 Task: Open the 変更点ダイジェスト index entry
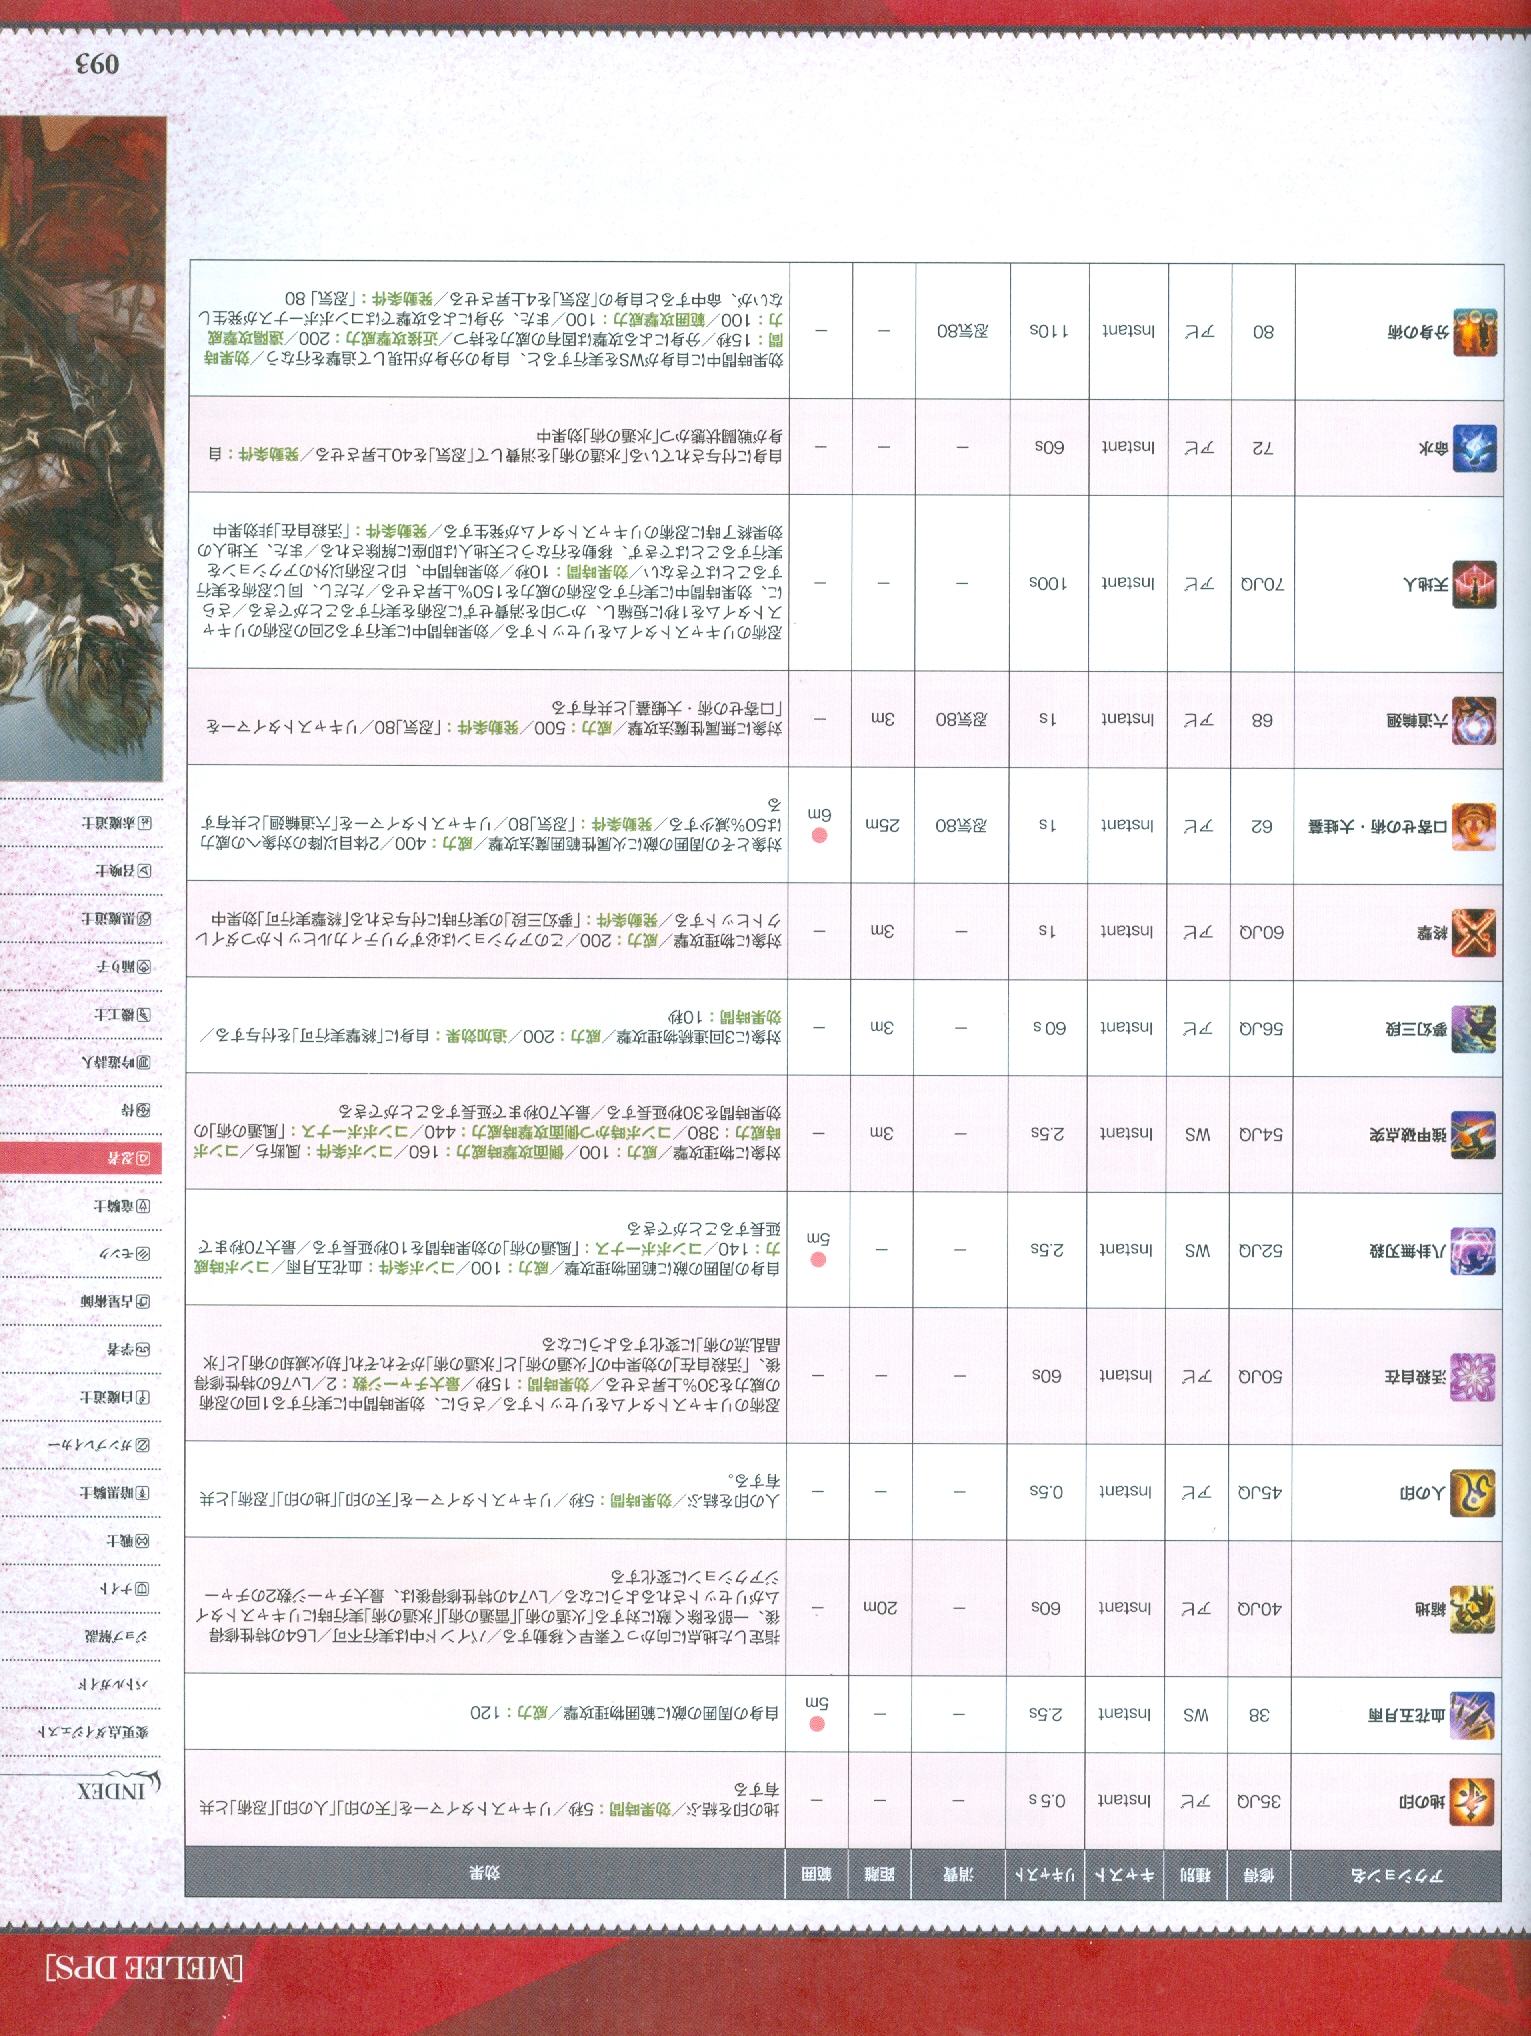pyautogui.click(x=93, y=1733)
